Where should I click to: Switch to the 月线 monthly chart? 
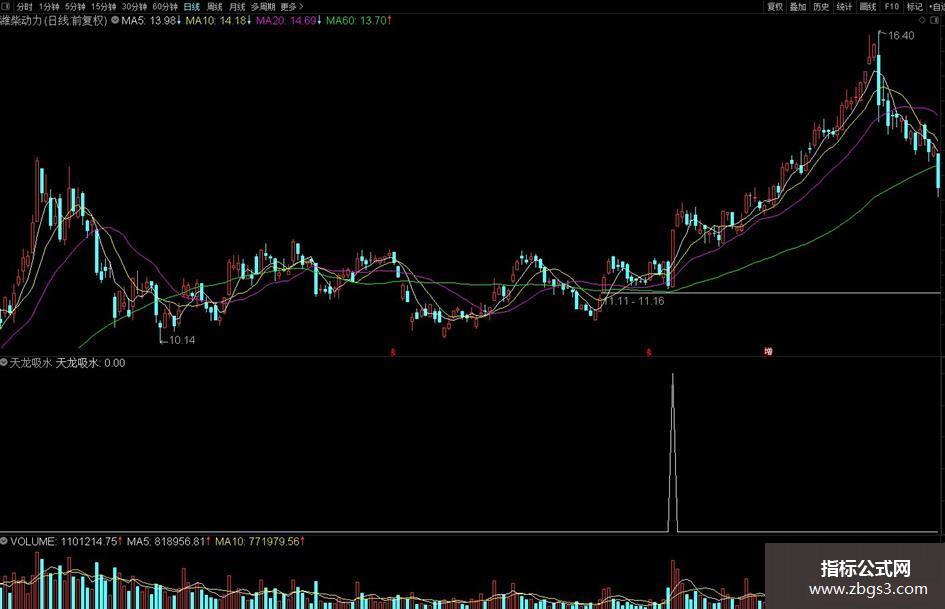click(237, 7)
